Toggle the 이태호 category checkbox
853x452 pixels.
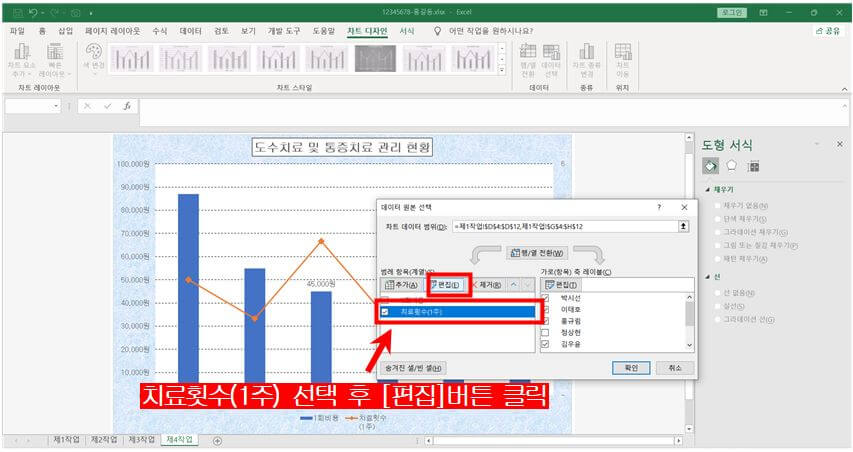click(x=546, y=309)
